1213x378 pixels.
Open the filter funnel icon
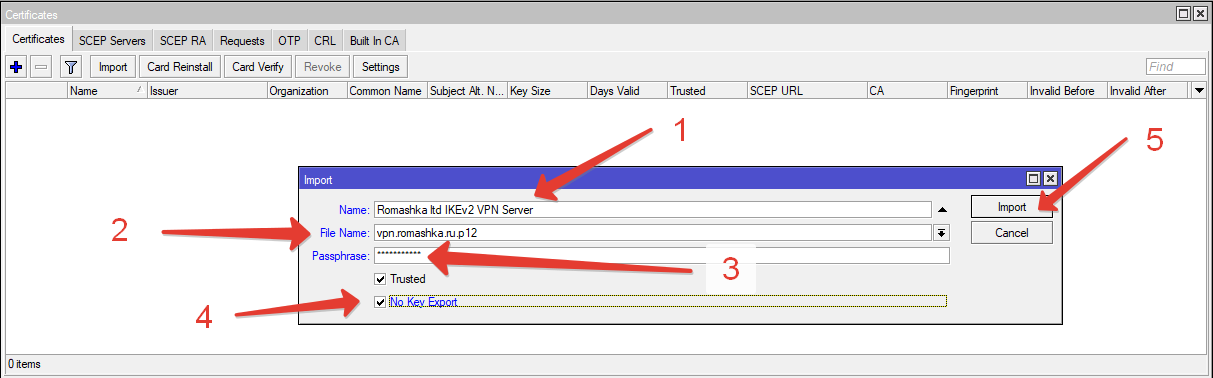[x=71, y=67]
